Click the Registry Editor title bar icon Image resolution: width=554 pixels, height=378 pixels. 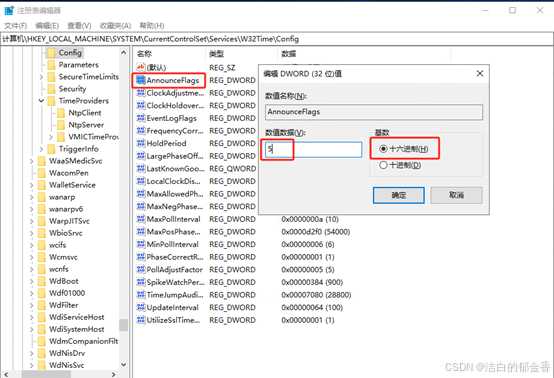click(x=9, y=11)
